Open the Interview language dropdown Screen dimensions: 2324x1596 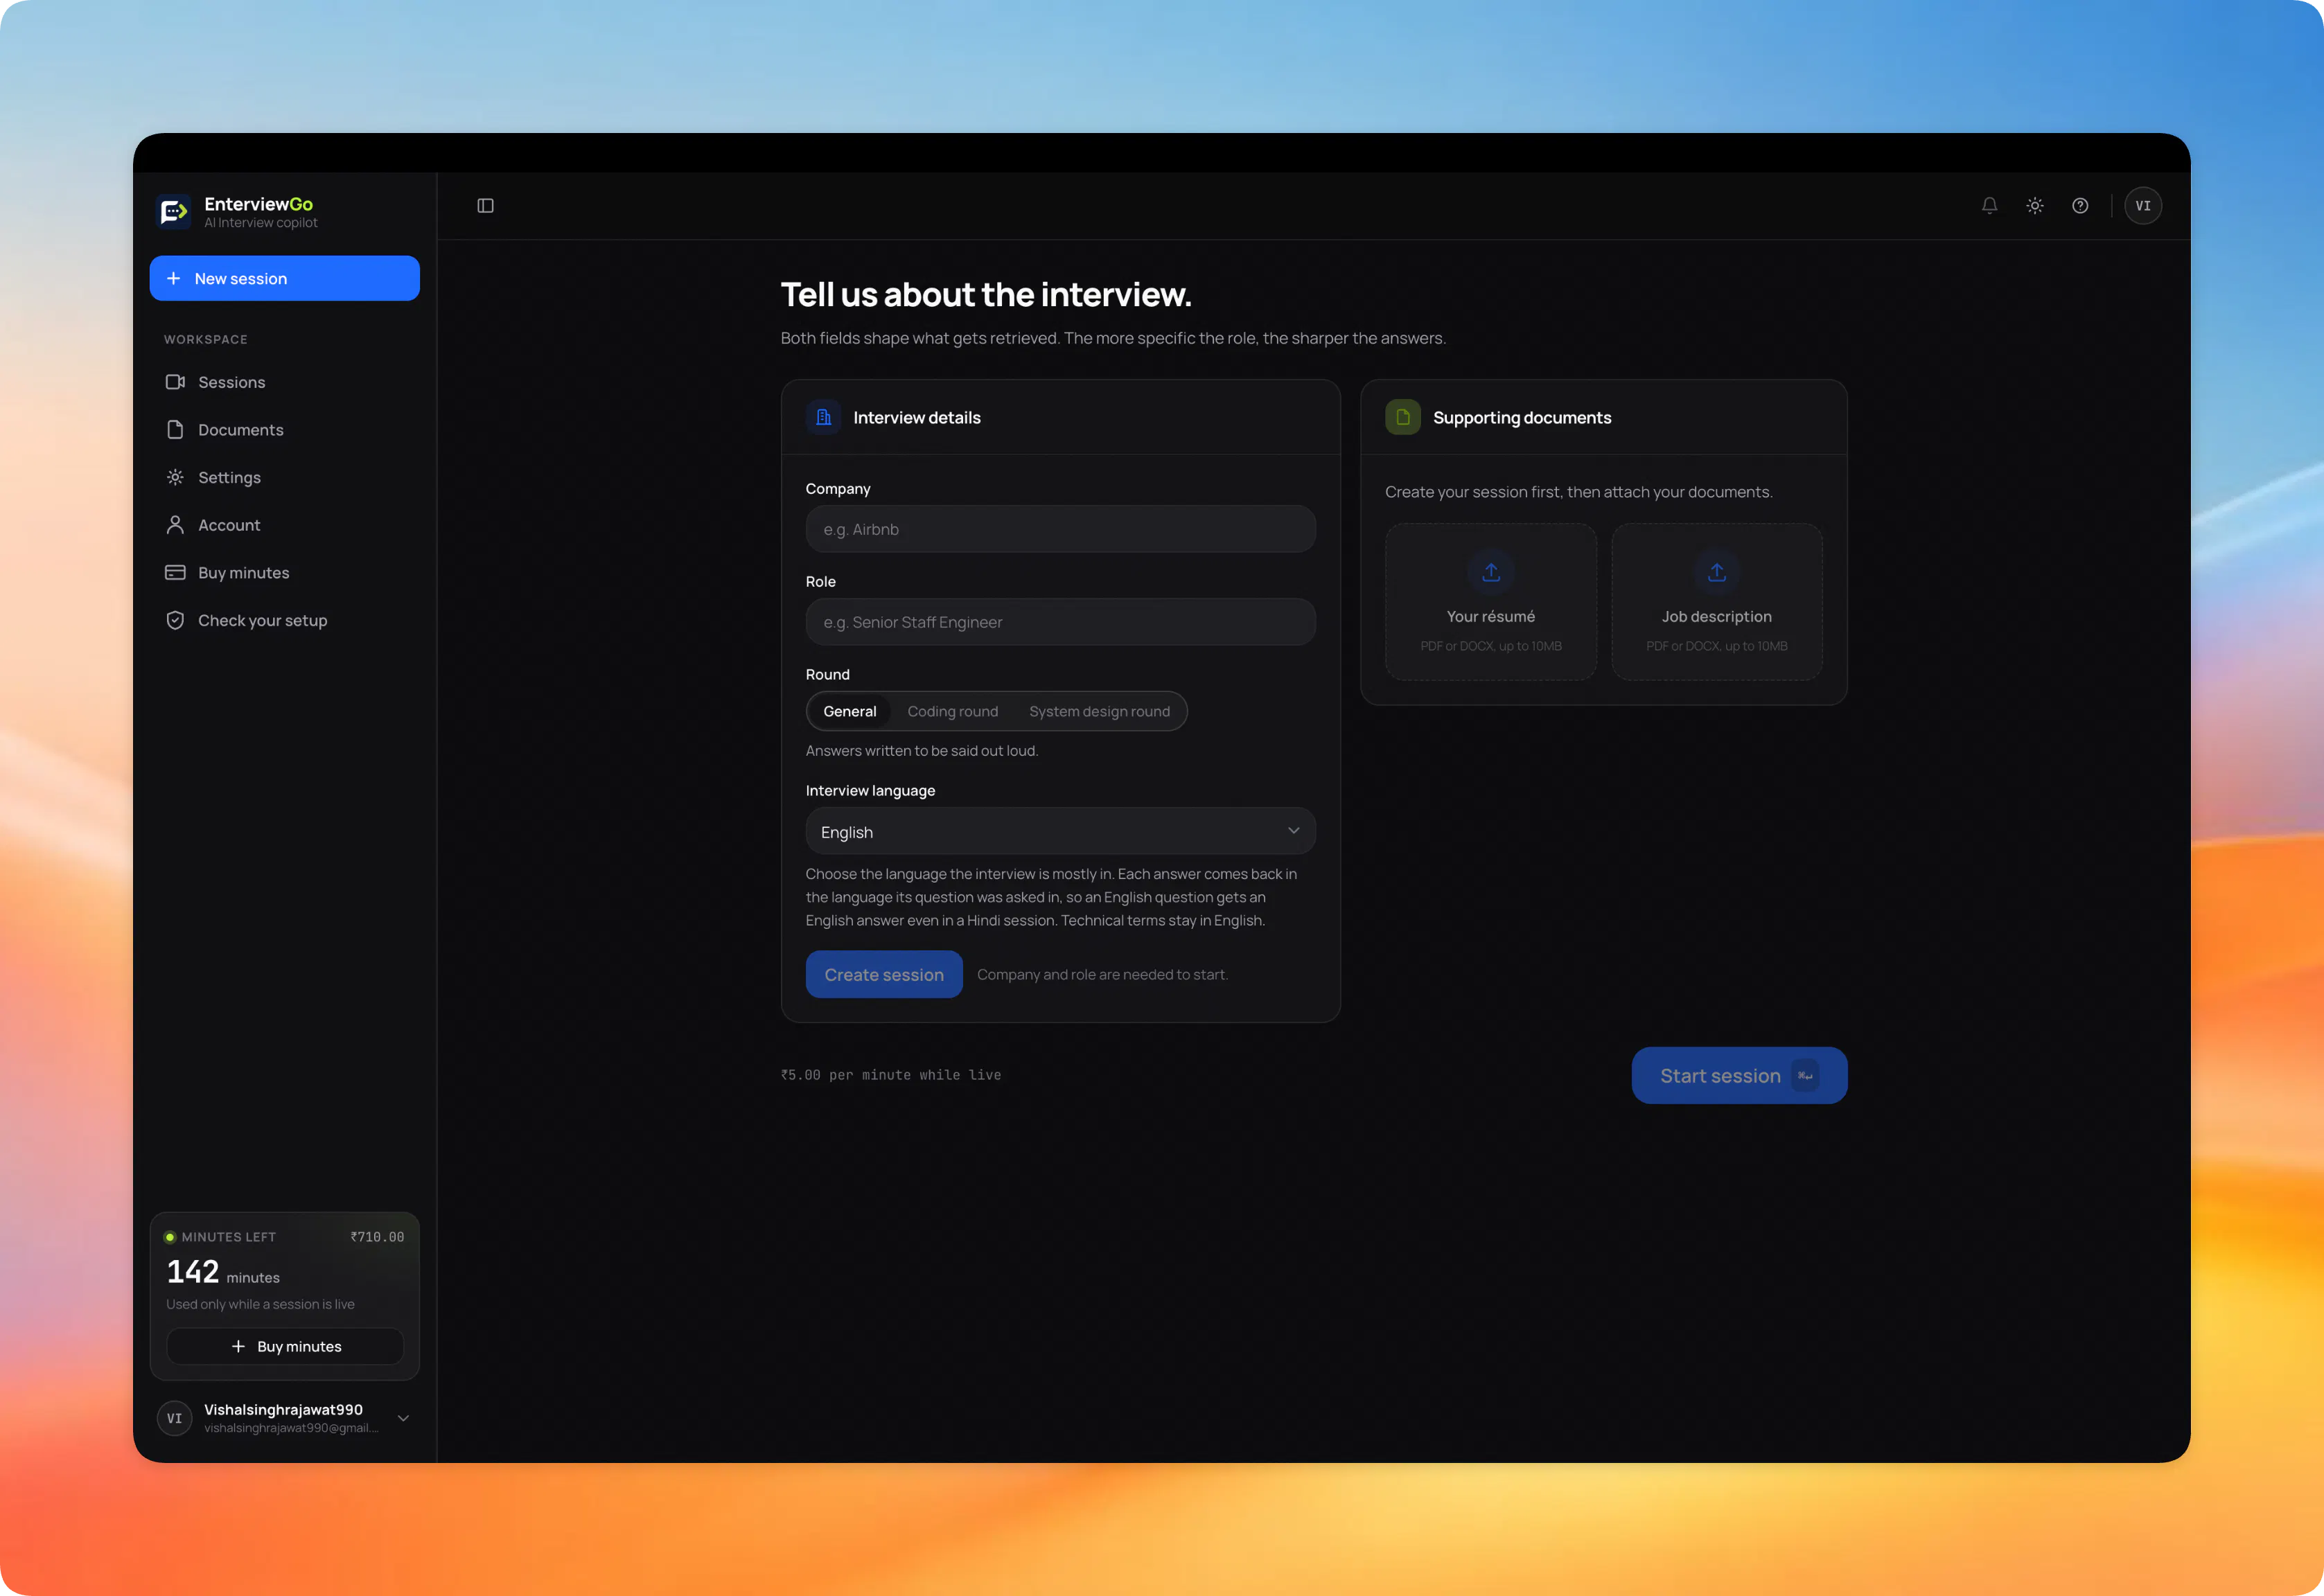pos(1060,831)
